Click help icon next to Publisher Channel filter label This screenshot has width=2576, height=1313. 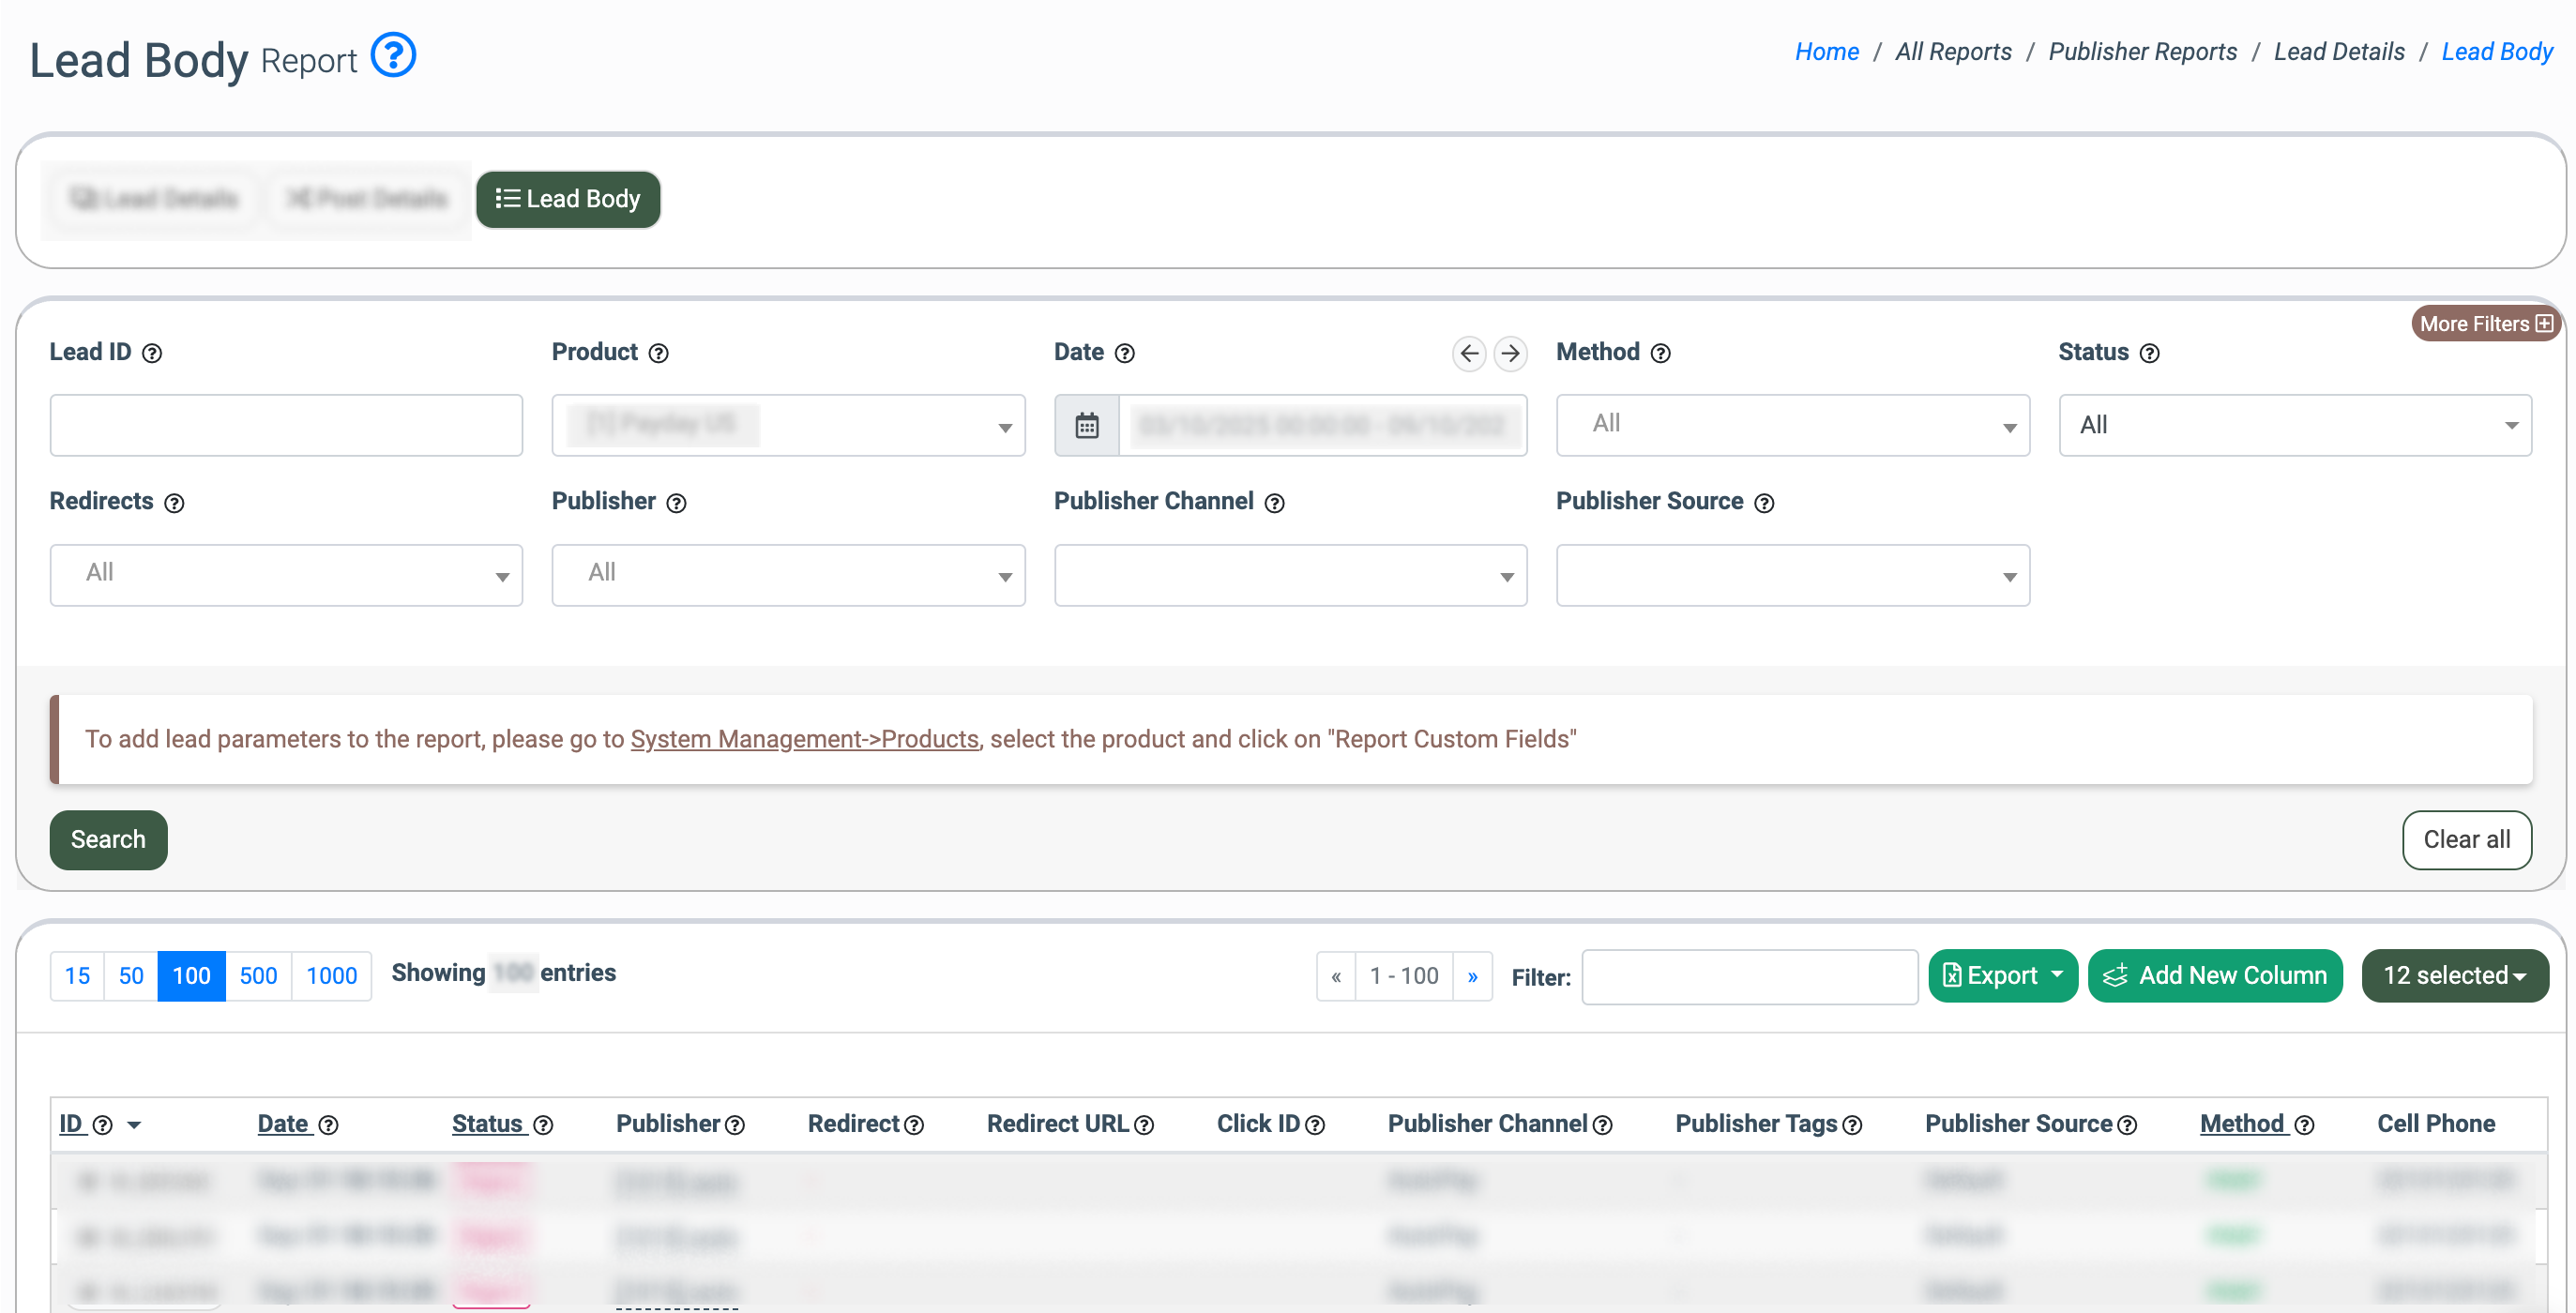(1274, 503)
